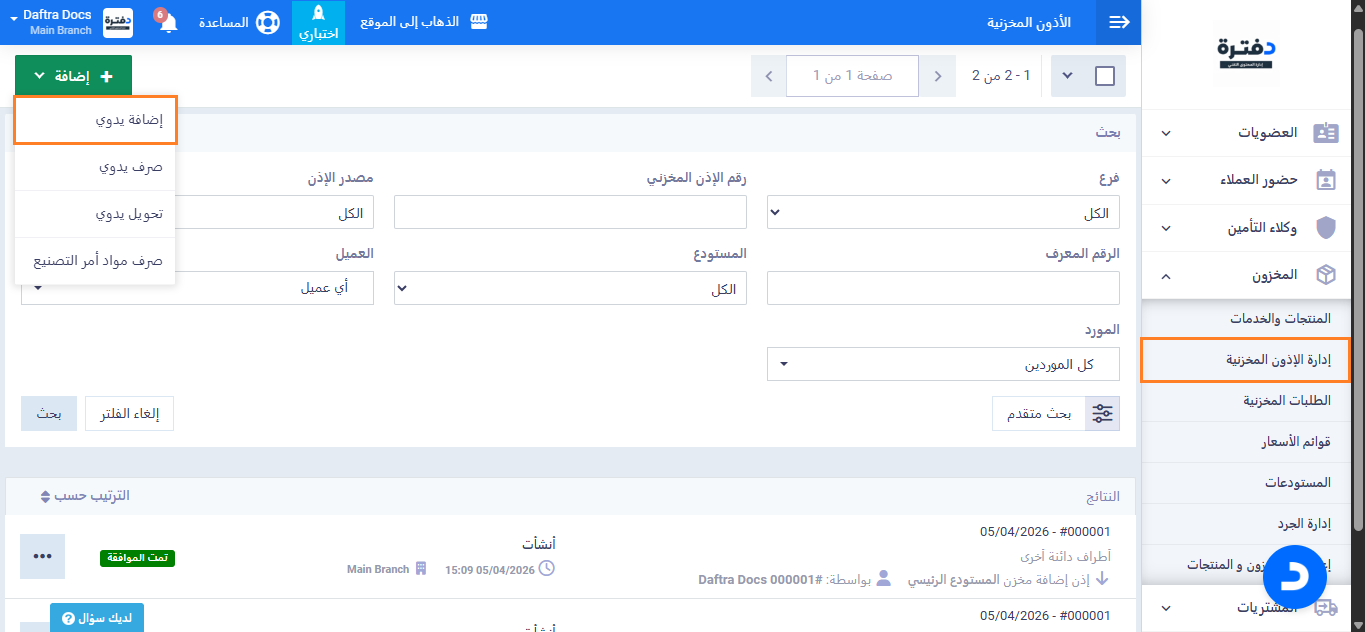Open the branch filter dropdown
Screen dimensions: 1365x632
(x=943, y=213)
